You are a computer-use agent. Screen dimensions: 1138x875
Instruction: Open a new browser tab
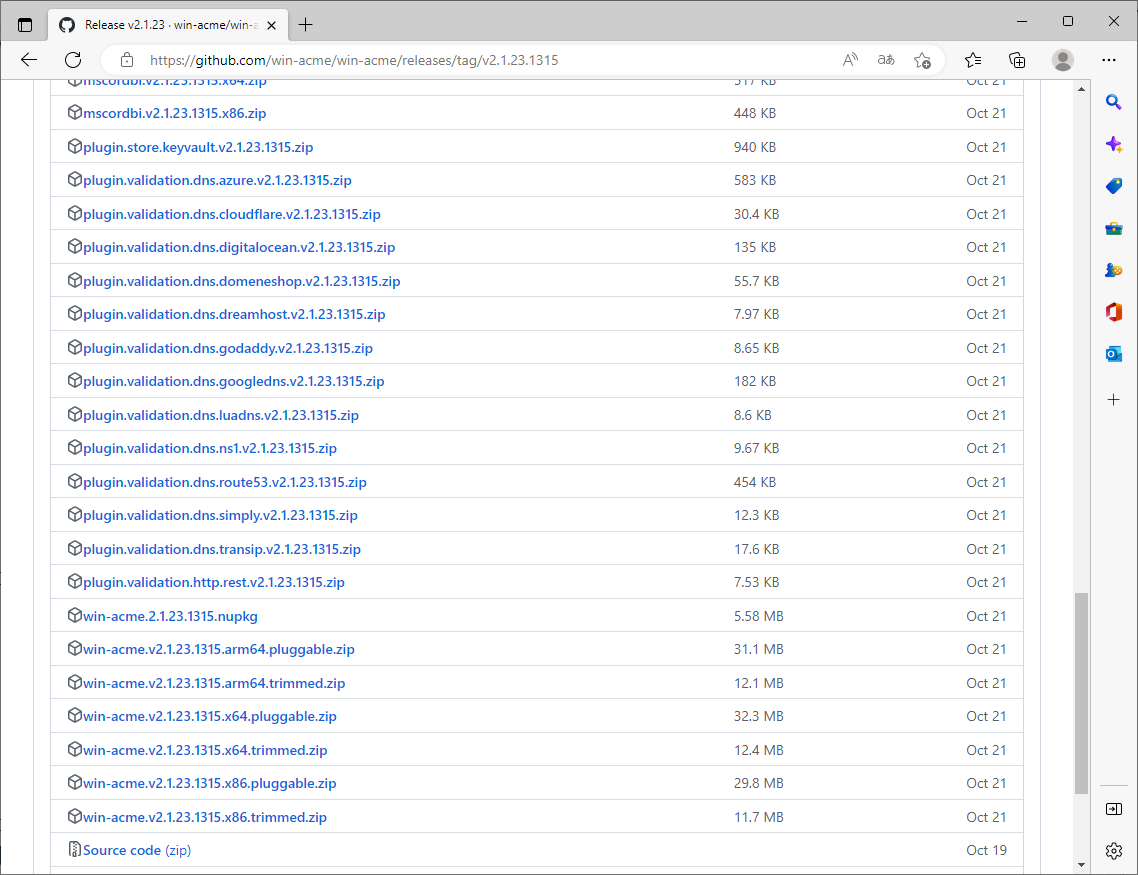tap(306, 25)
